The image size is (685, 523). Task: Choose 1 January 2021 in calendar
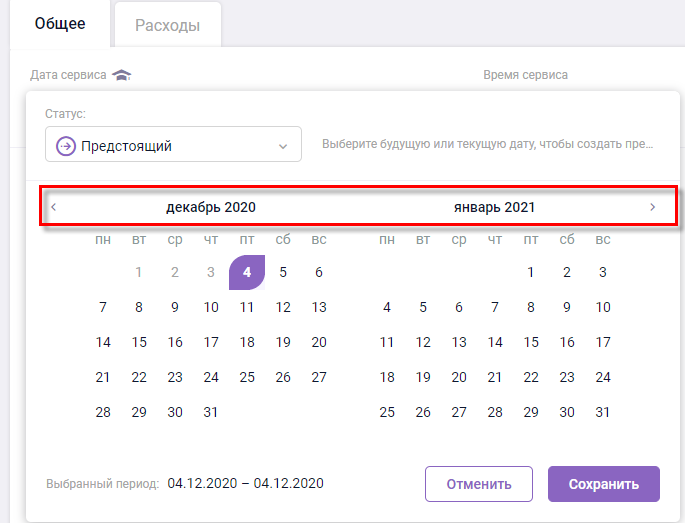click(x=531, y=272)
